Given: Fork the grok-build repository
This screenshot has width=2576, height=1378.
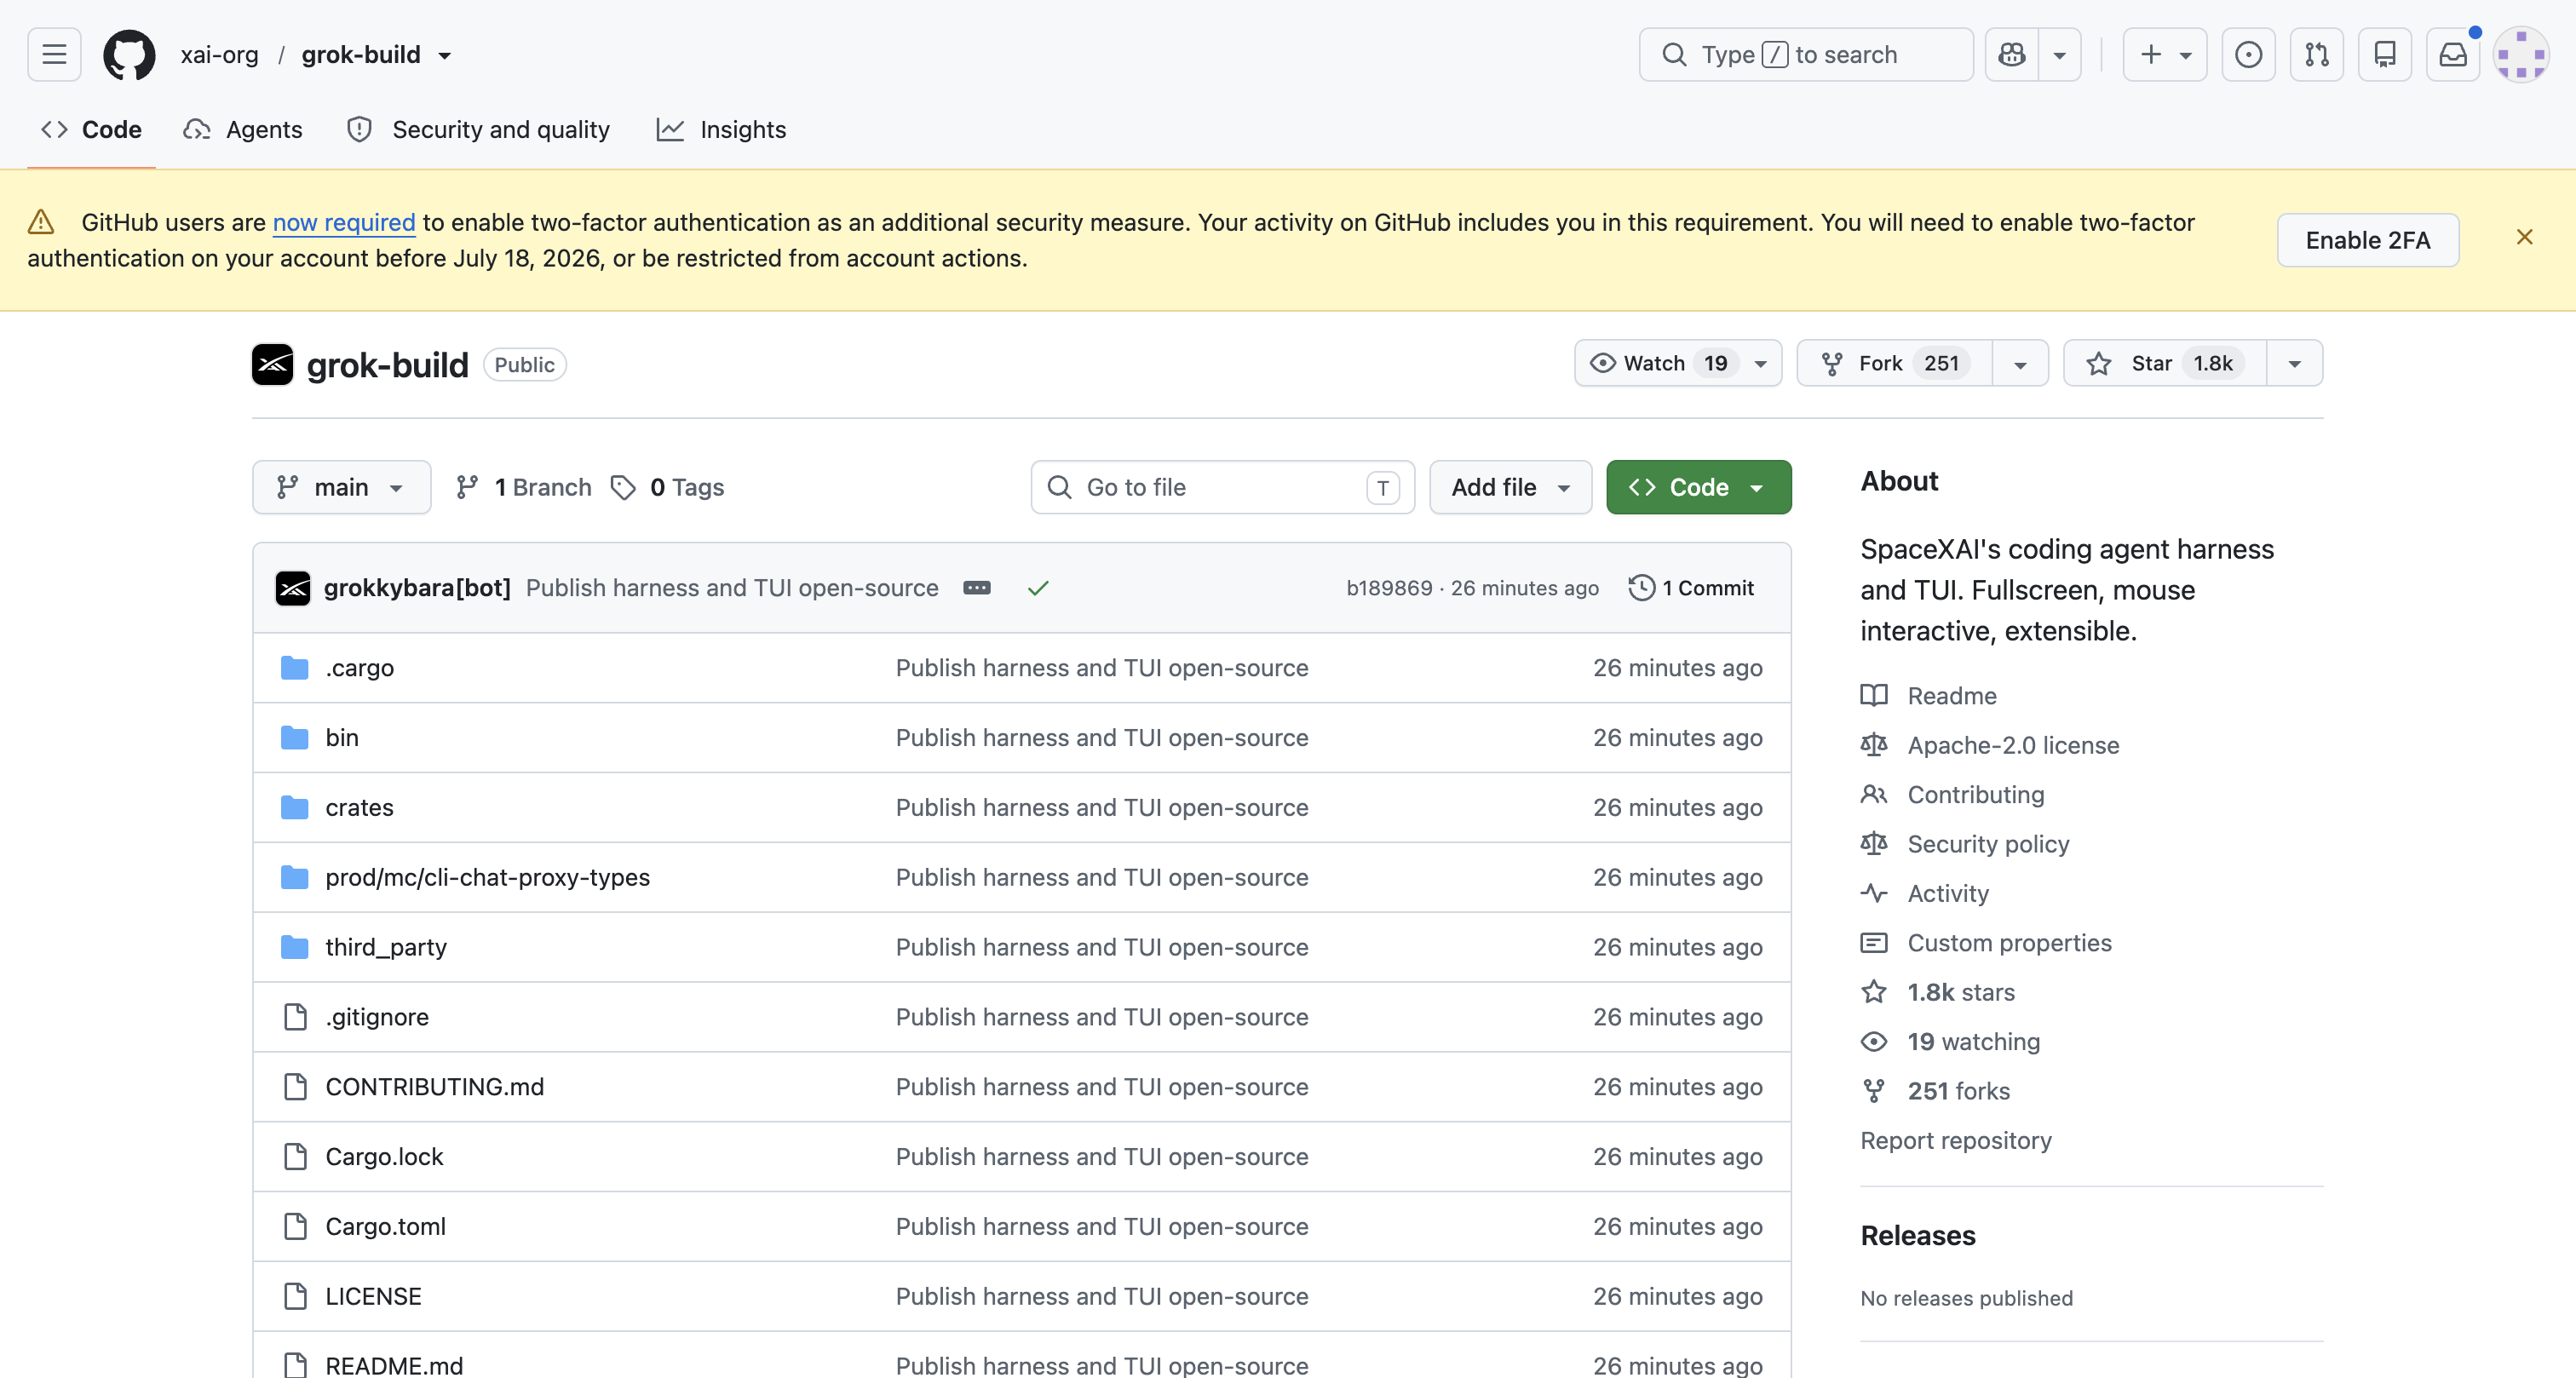Looking at the screenshot, I should (1895, 363).
